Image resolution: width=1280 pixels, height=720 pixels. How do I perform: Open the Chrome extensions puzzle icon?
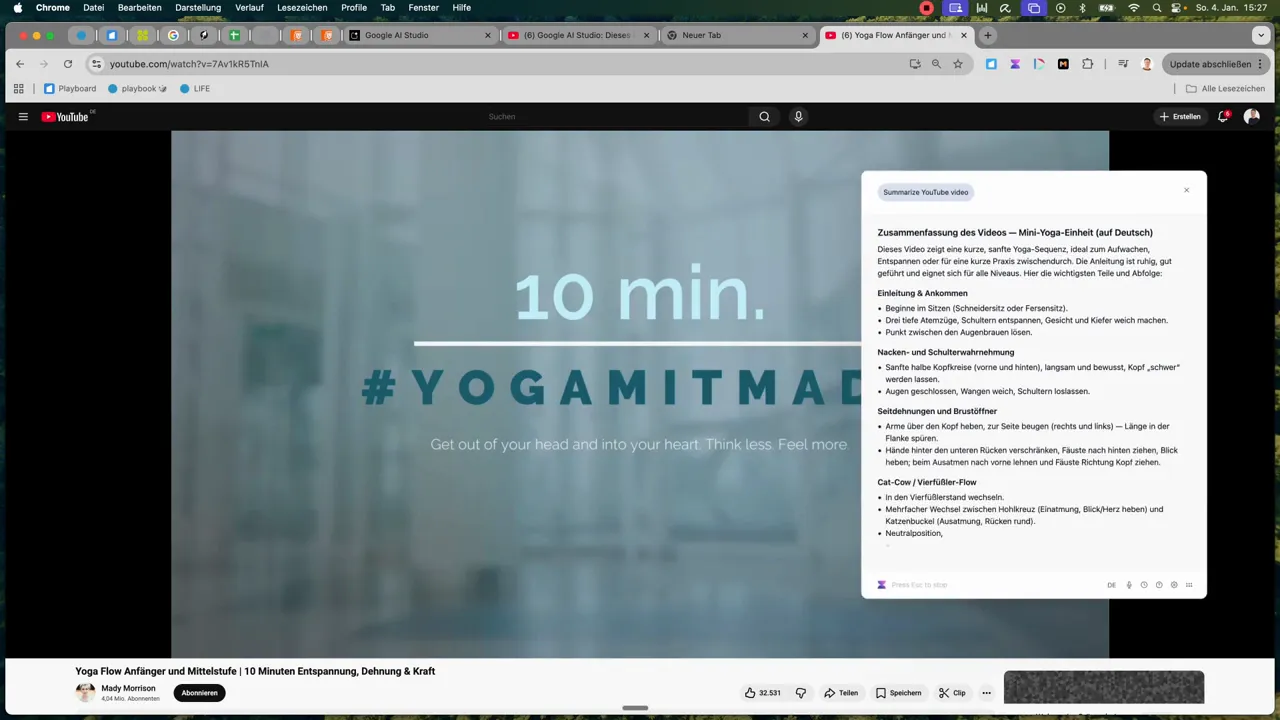[1087, 64]
